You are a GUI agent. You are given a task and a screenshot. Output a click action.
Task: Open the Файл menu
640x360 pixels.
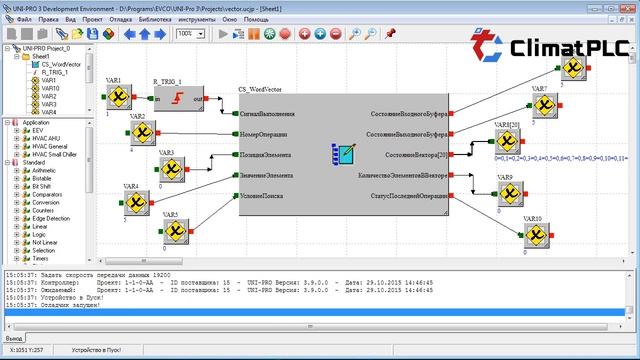click(x=24, y=19)
